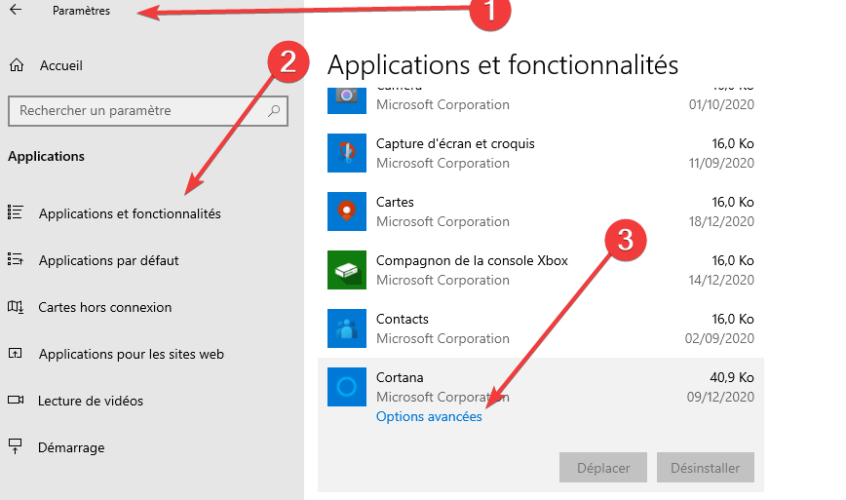The height and width of the screenshot is (500, 846).
Task: Click the back arrow in Paramètres
Action: tap(16, 11)
